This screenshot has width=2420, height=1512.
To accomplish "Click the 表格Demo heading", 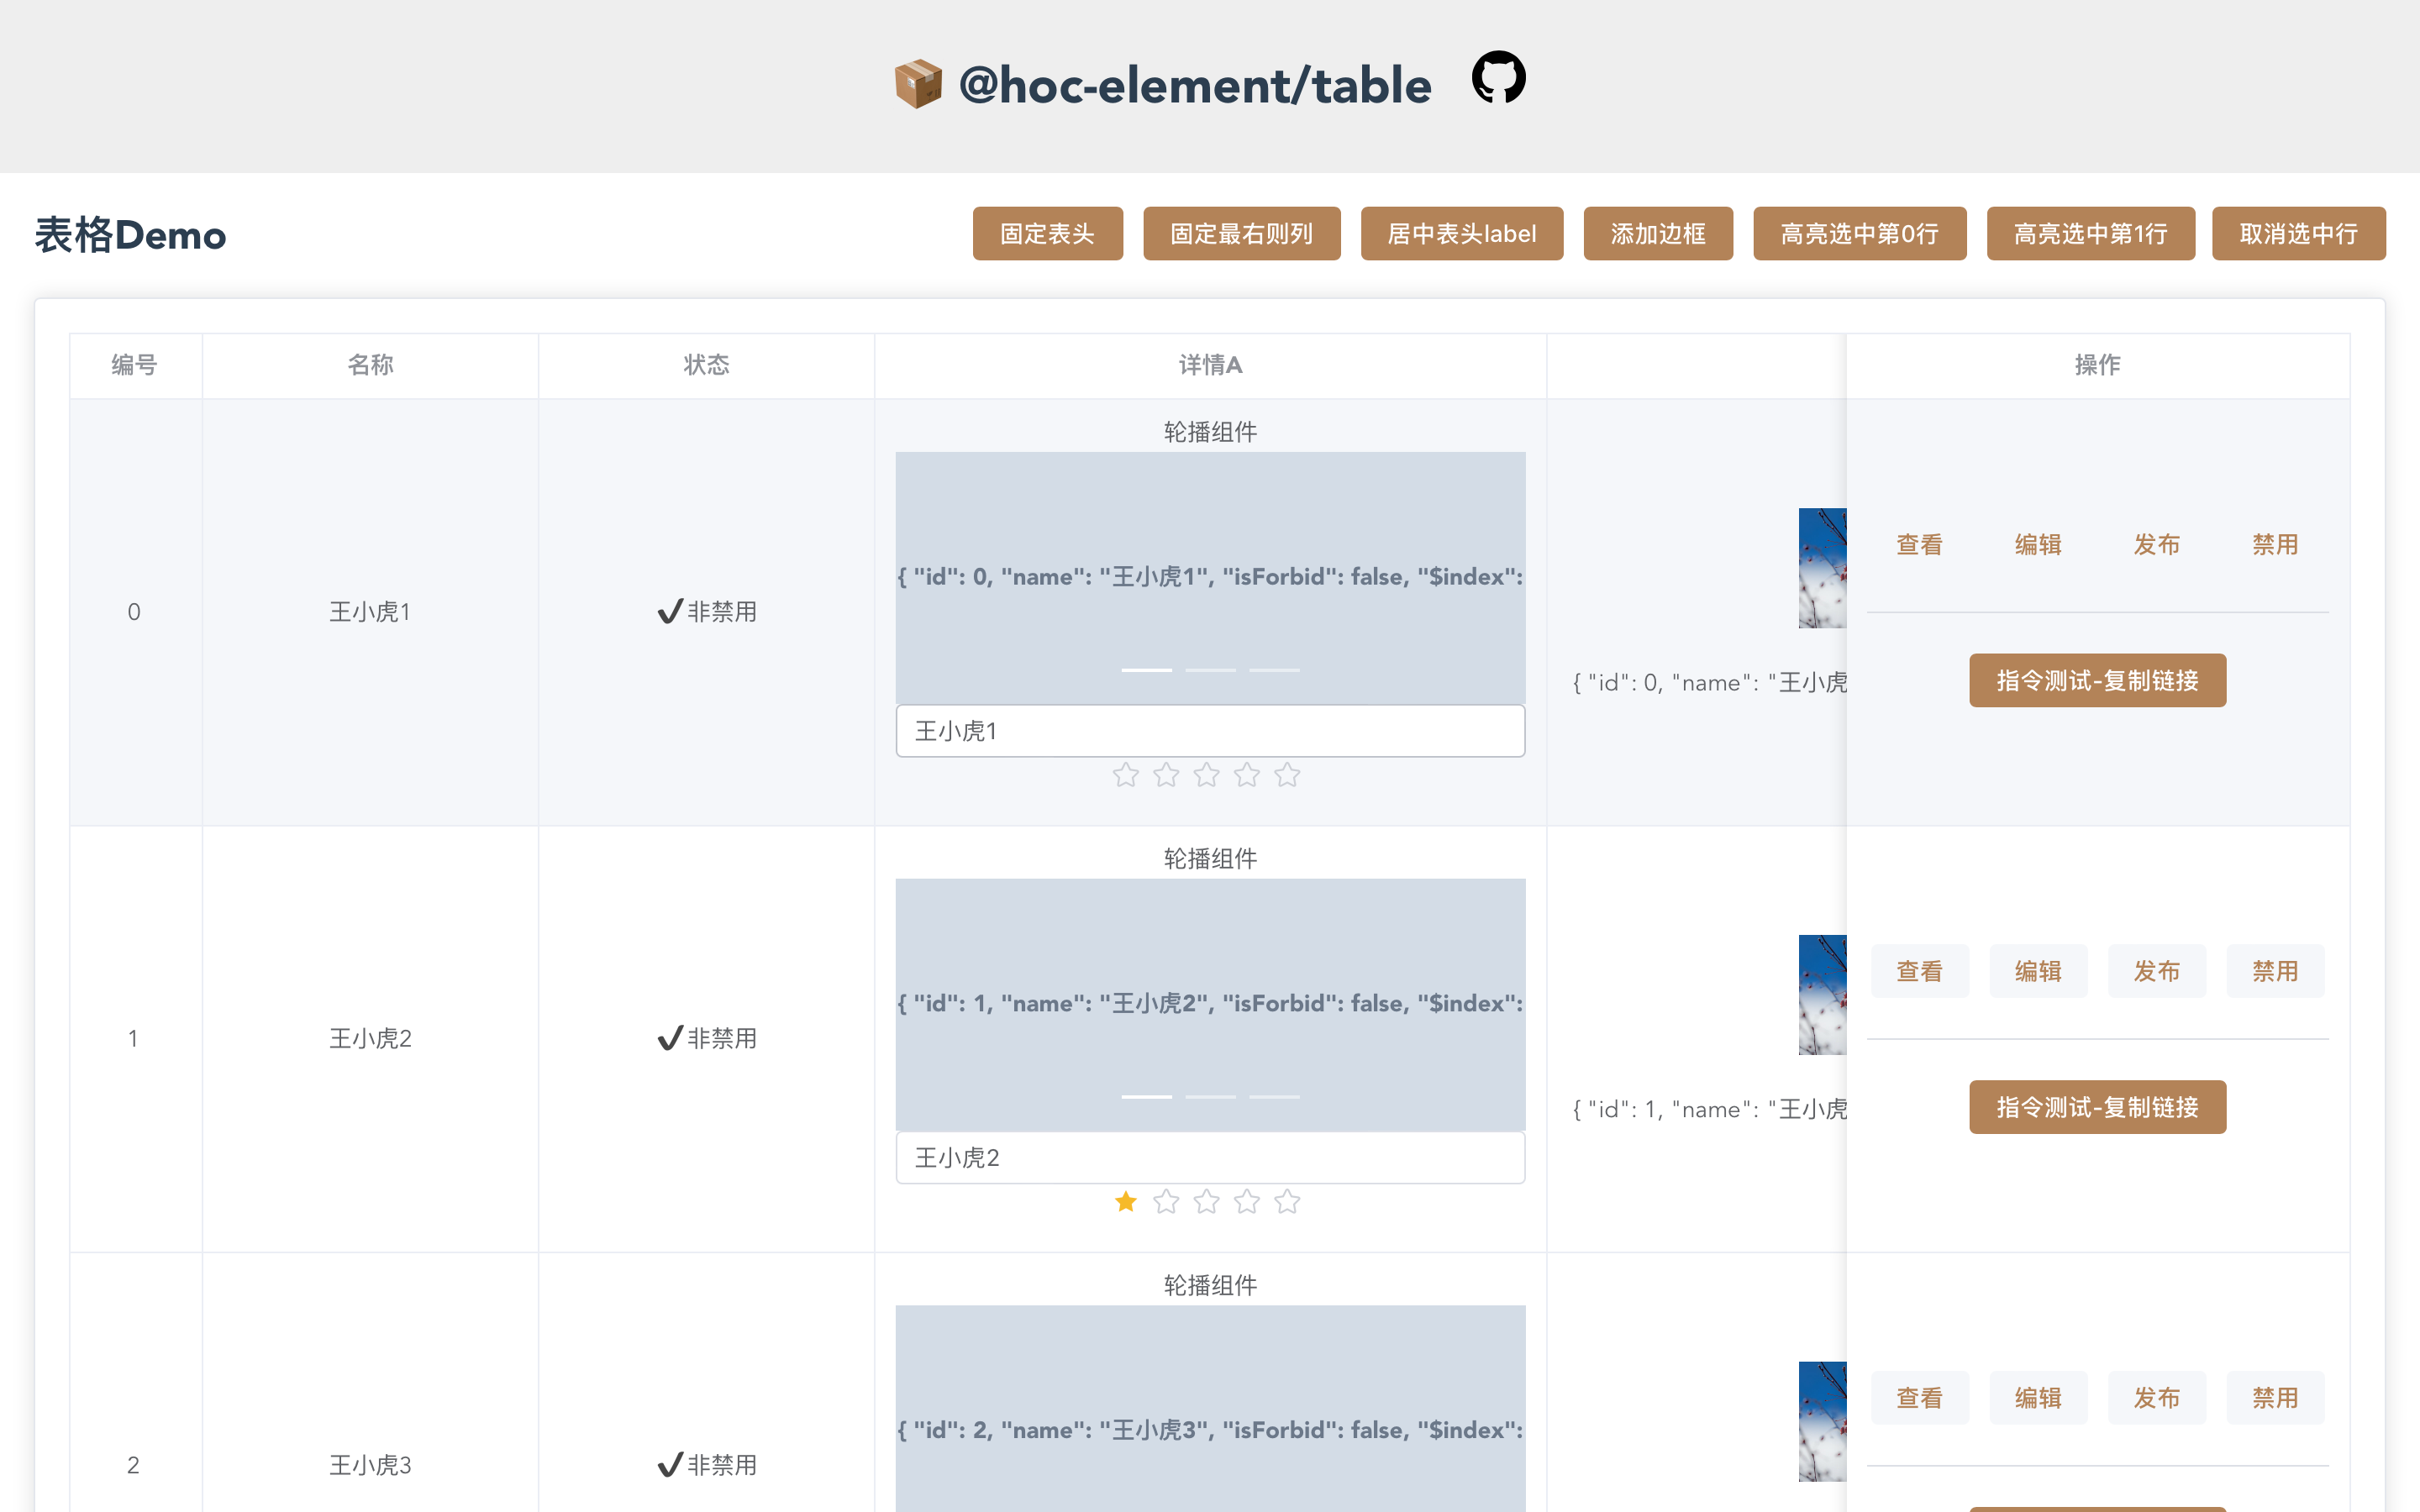I will [x=130, y=235].
